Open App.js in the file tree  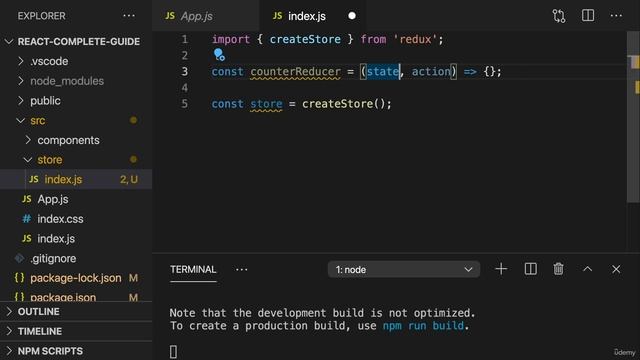pos(76,199)
